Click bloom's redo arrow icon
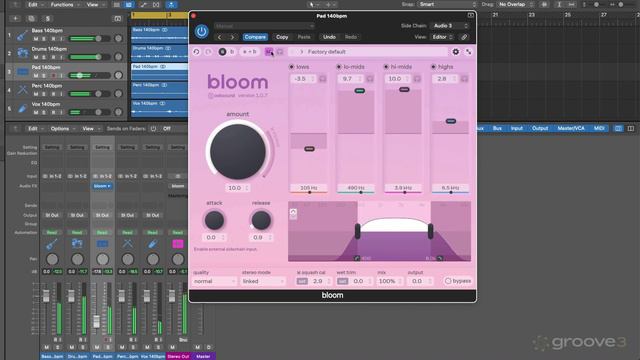The height and width of the screenshot is (360, 640). [208, 52]
